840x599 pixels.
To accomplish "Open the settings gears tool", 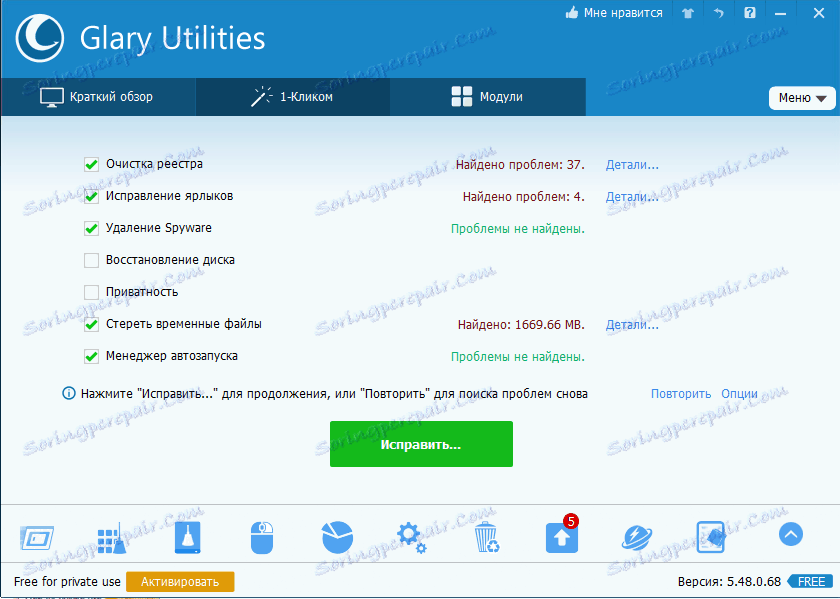I will coord(411,537).
